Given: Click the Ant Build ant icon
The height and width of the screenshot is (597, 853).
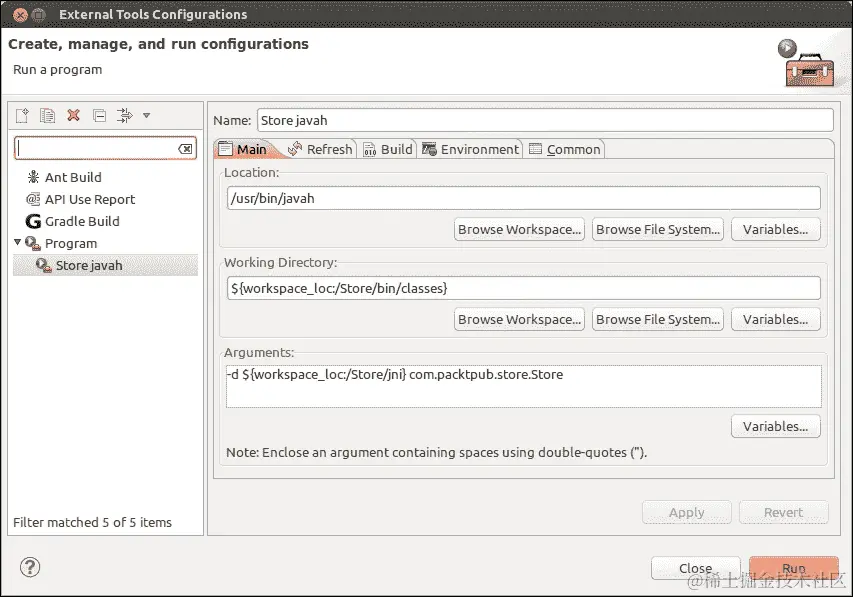Looking at the screenshot, I should (33, 177).
